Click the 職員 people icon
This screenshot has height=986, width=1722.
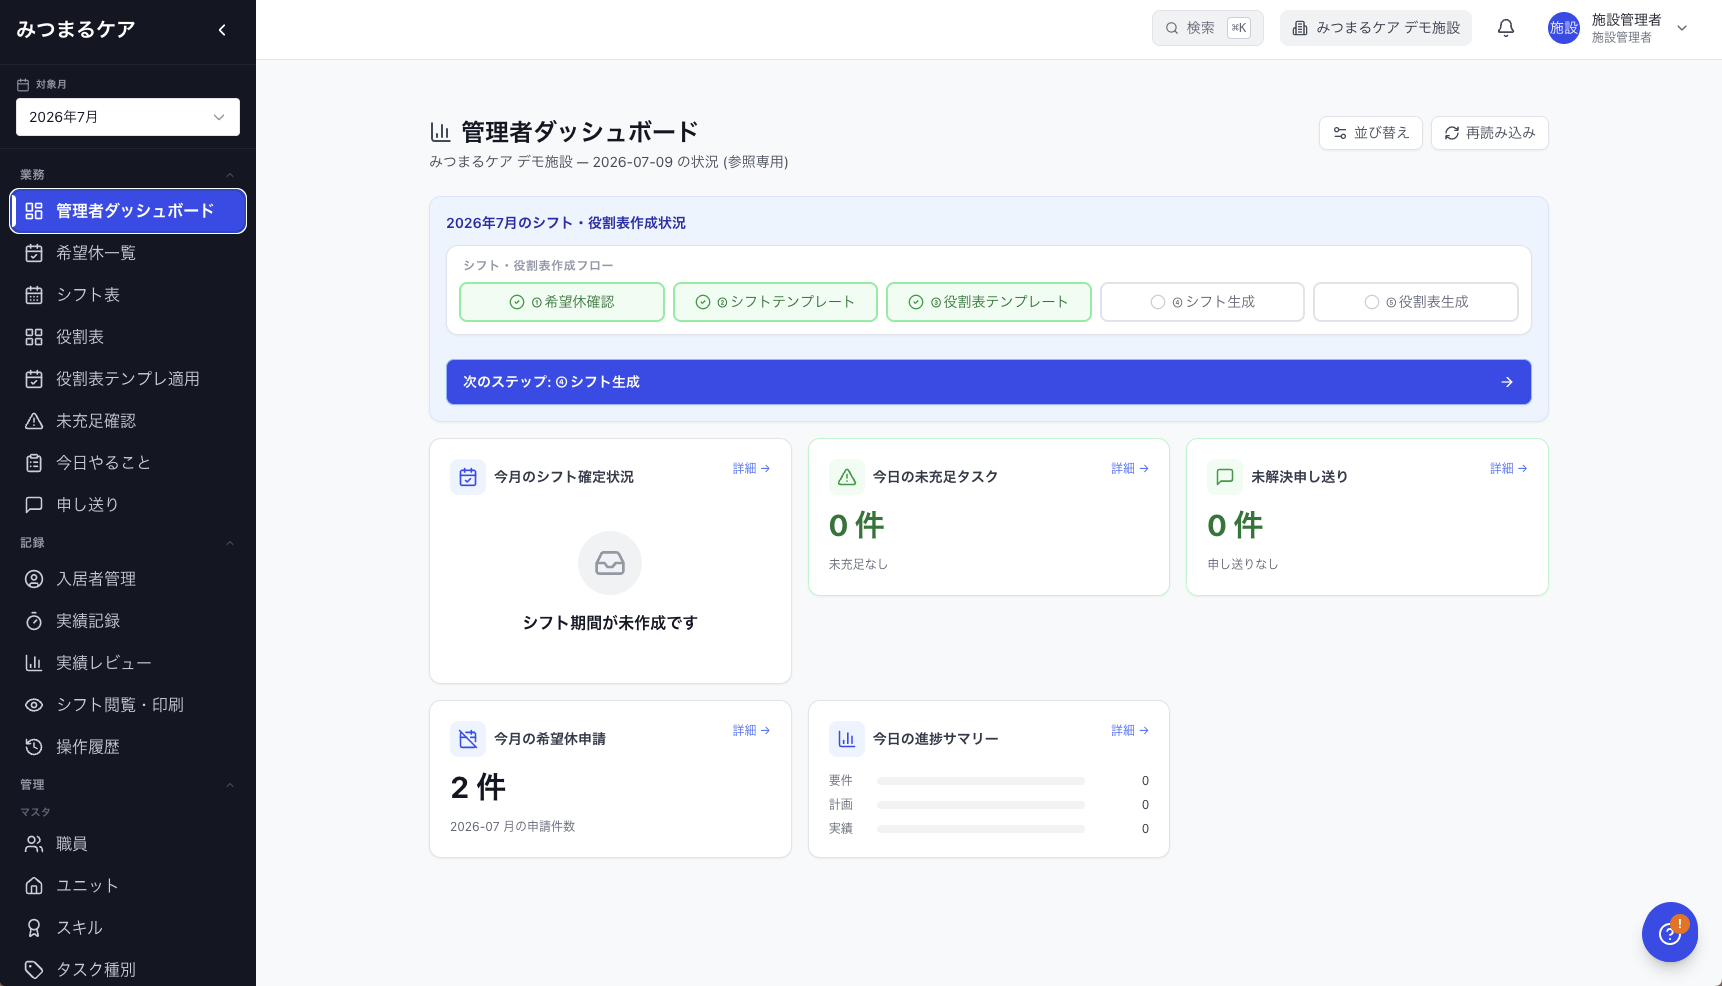pyautogui.click(x=34, y=844)
